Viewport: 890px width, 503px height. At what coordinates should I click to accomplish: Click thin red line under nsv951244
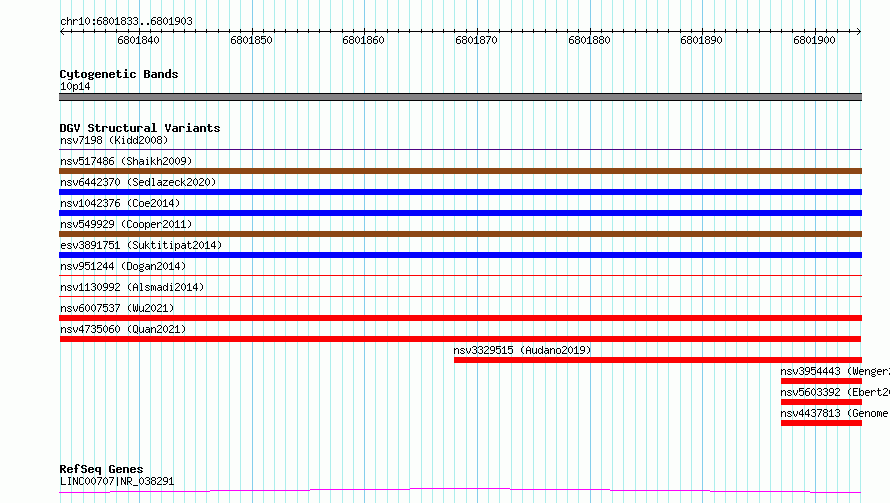[x=460, y=276]
